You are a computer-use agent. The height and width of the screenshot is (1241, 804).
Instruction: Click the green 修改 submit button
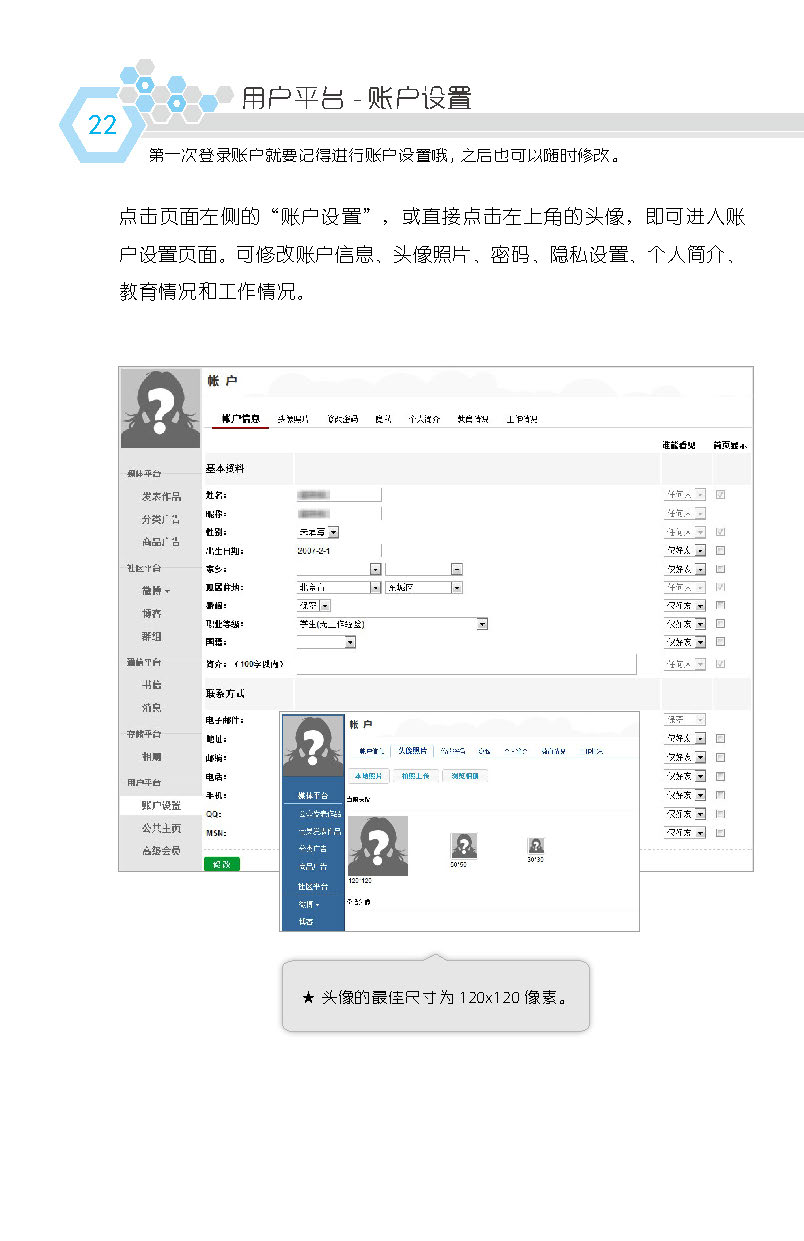[222, 863]
